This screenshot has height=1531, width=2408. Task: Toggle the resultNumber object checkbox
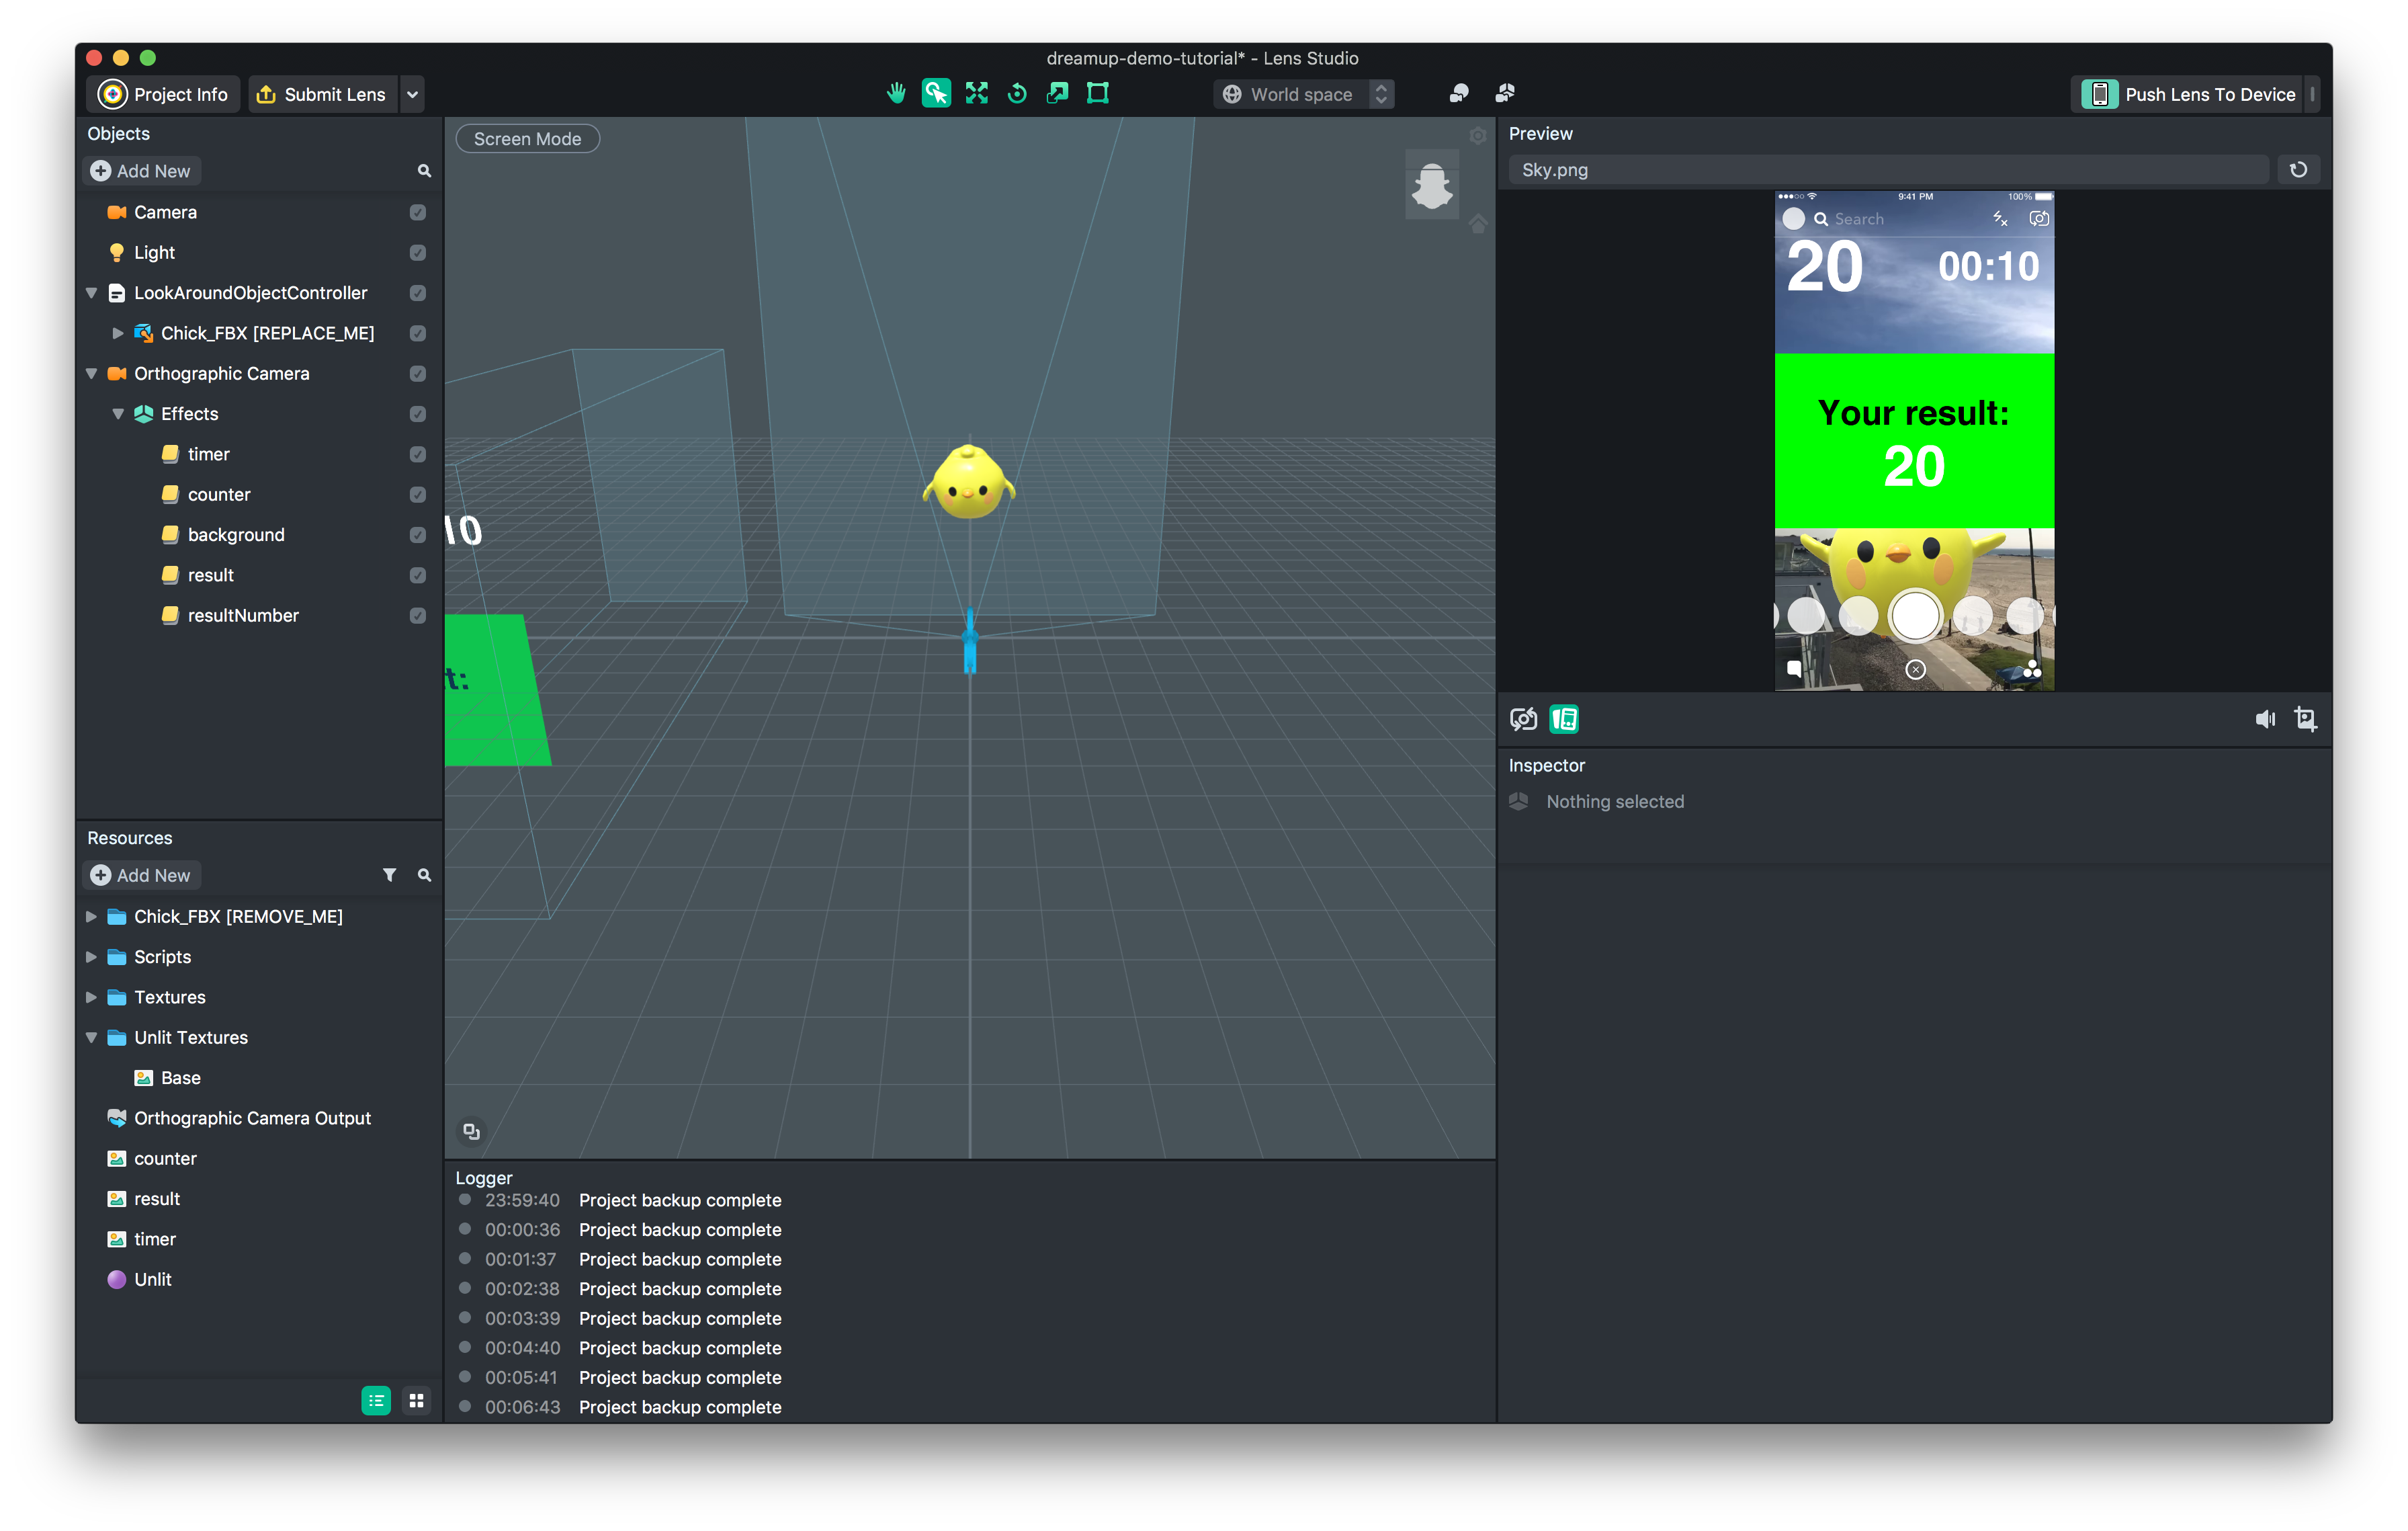tap(418, 615)
